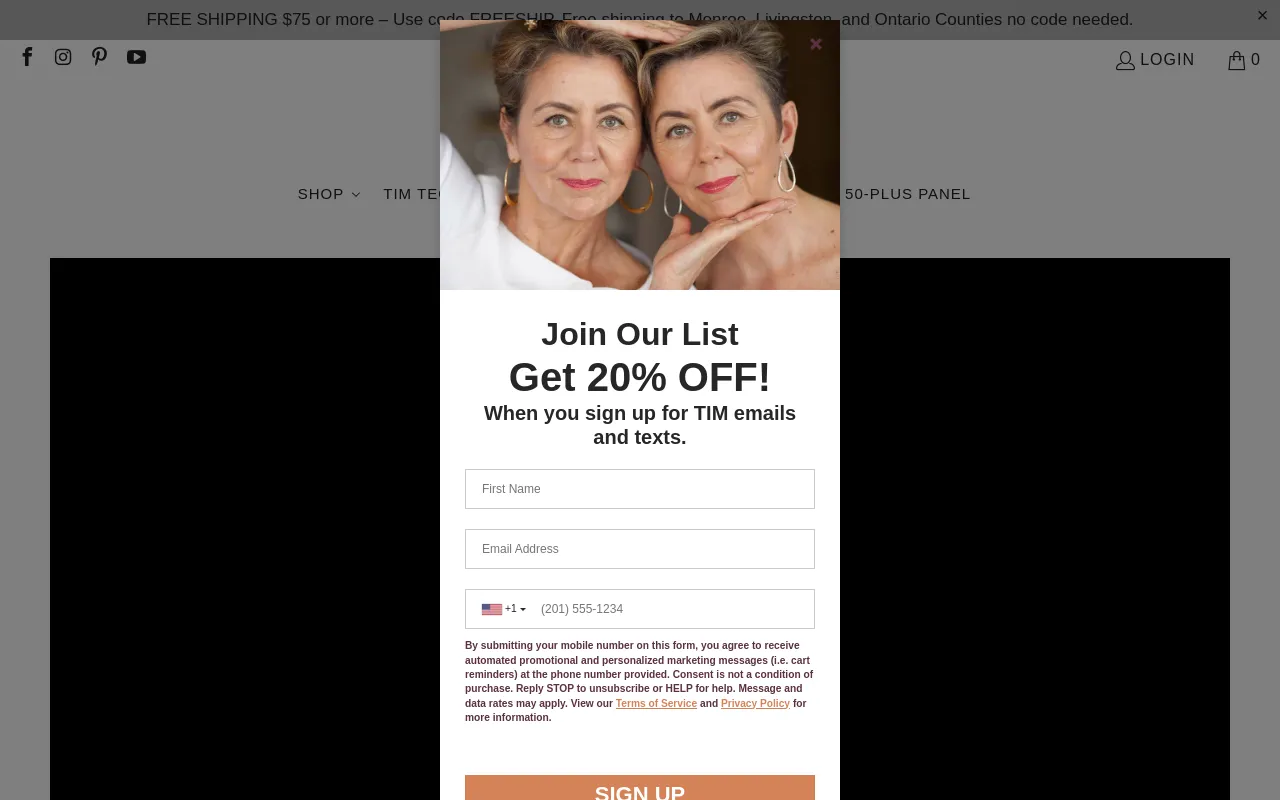This screenshot has width=1280, height=800.
Task: Click the SIGN UP button
Action: pos(640,788)
